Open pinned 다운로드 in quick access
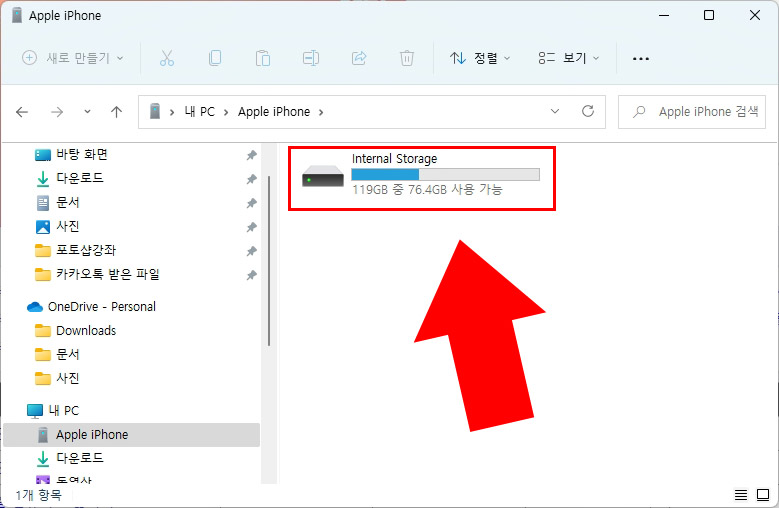779x508 pixels. [x=70, y=178]
